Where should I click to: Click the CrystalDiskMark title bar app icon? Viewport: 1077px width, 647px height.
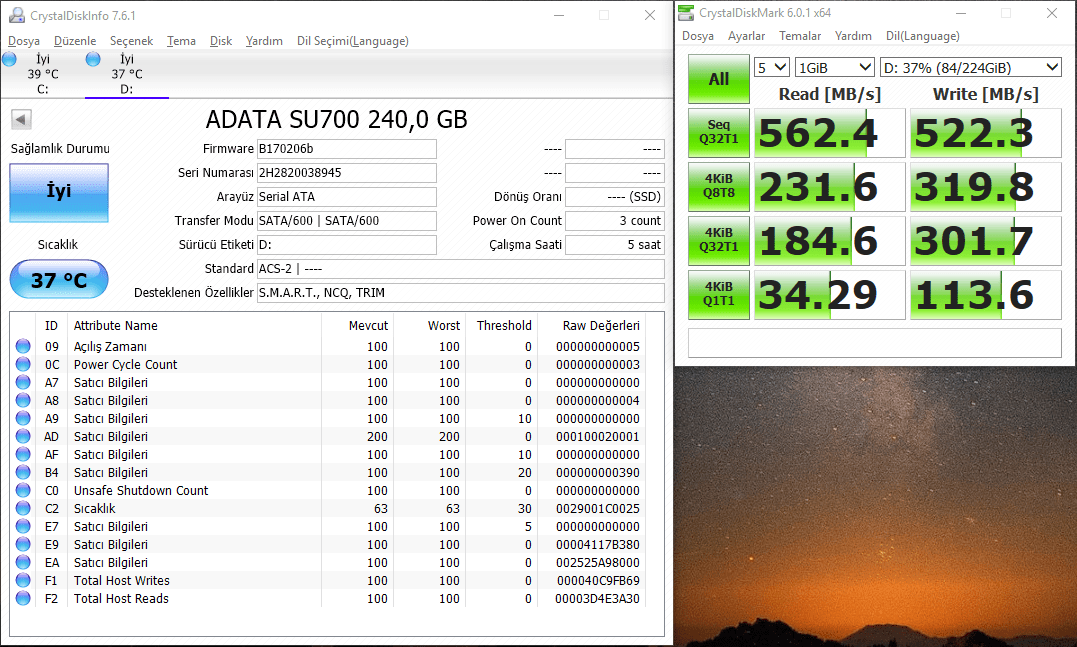pyautogui.click(x=685, y=13)
